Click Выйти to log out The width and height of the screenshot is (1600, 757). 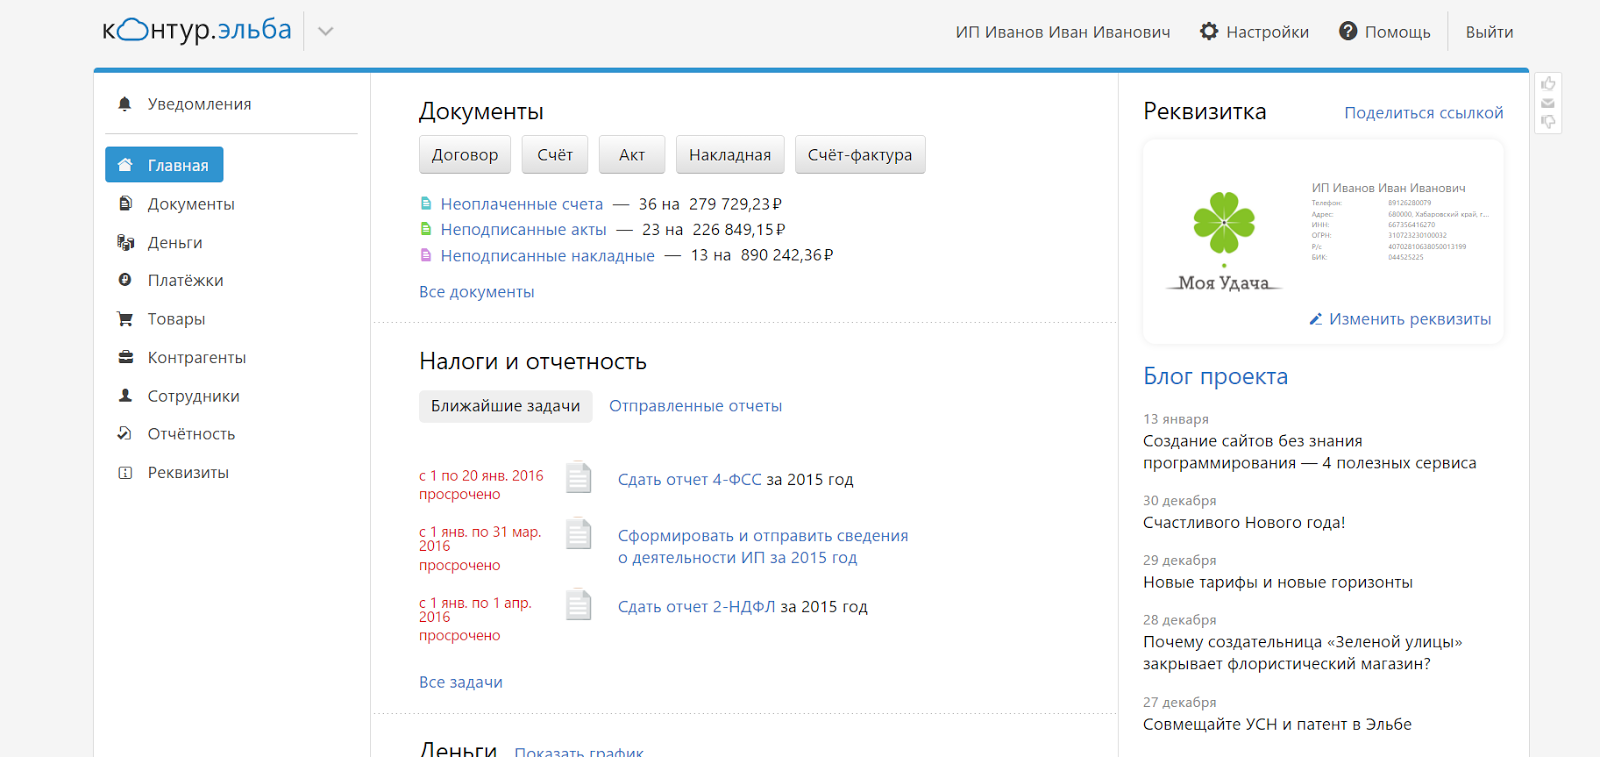1490,32
